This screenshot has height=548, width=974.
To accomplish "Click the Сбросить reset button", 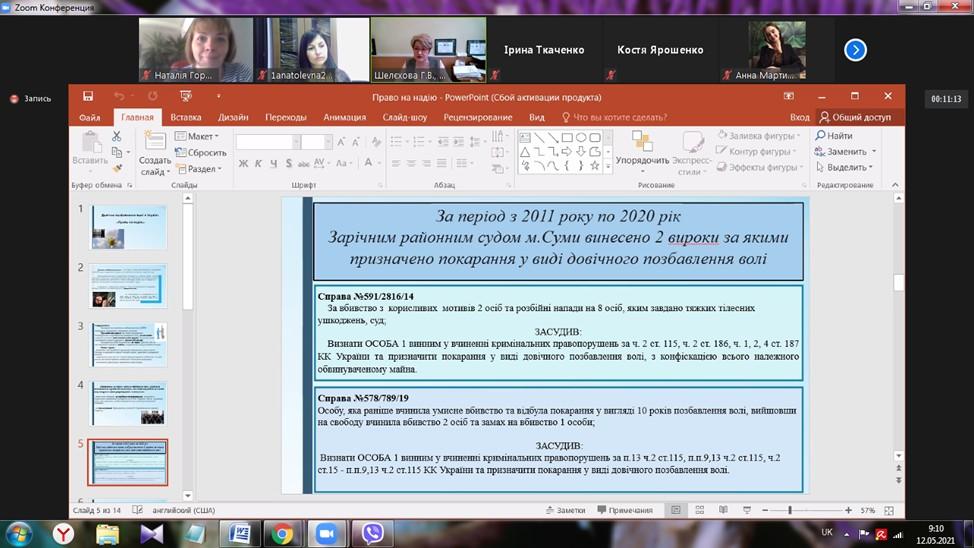I will pos(201,153).
